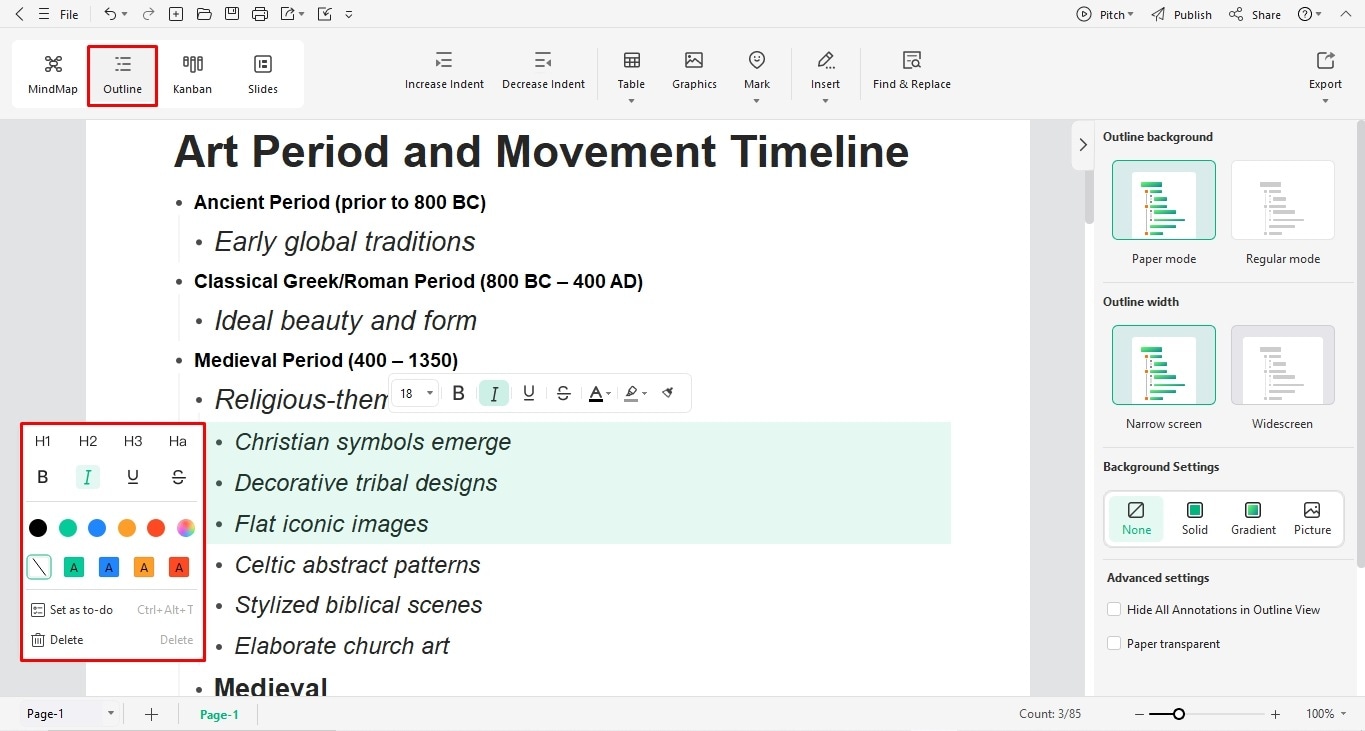Open the Mark dropdown
The image size is (1365, 731).
tap(757, 76)
